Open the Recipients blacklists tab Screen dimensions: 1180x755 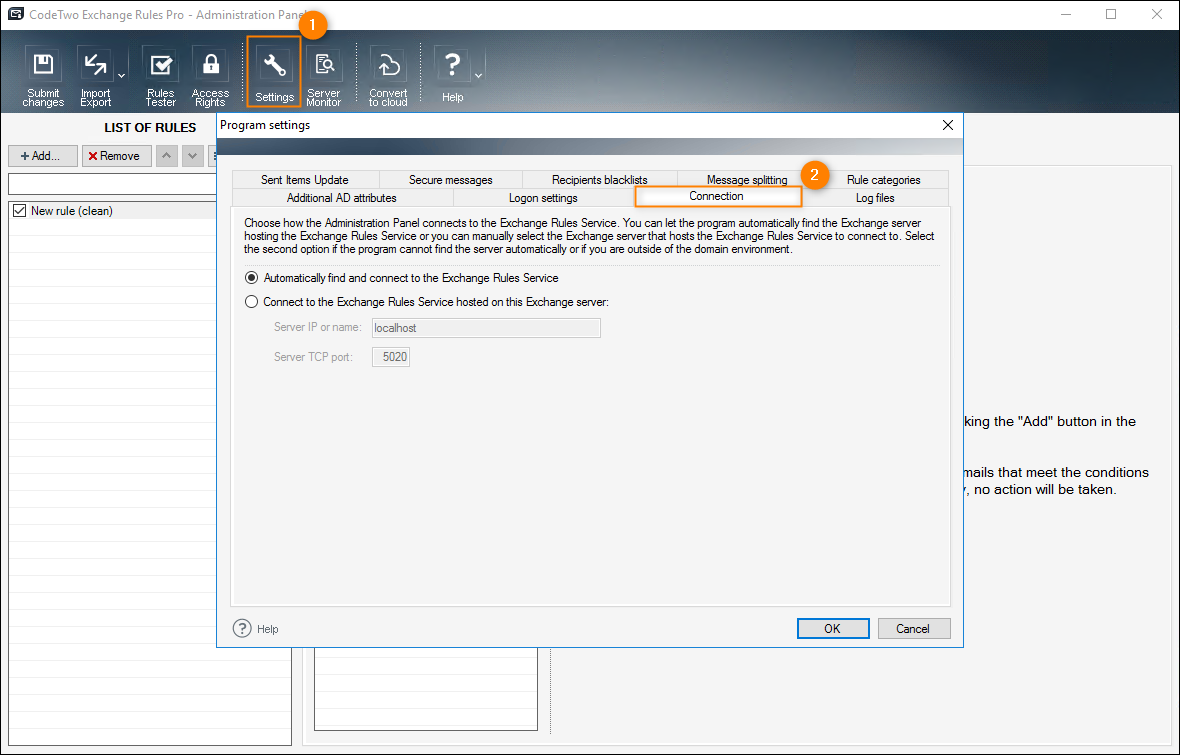[600, 180]
